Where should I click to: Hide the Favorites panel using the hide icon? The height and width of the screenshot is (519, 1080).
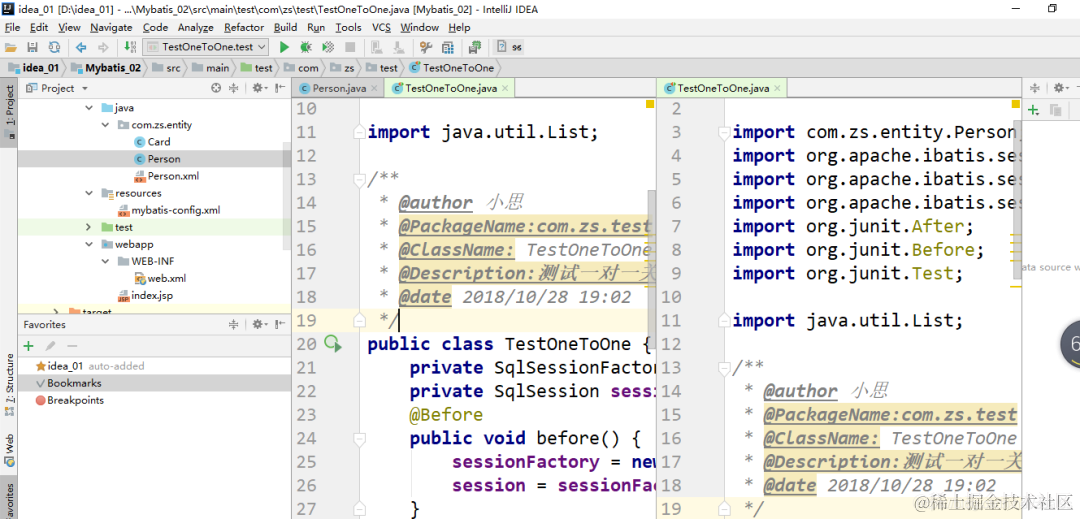pyautogui.click(x=280, y=324)
